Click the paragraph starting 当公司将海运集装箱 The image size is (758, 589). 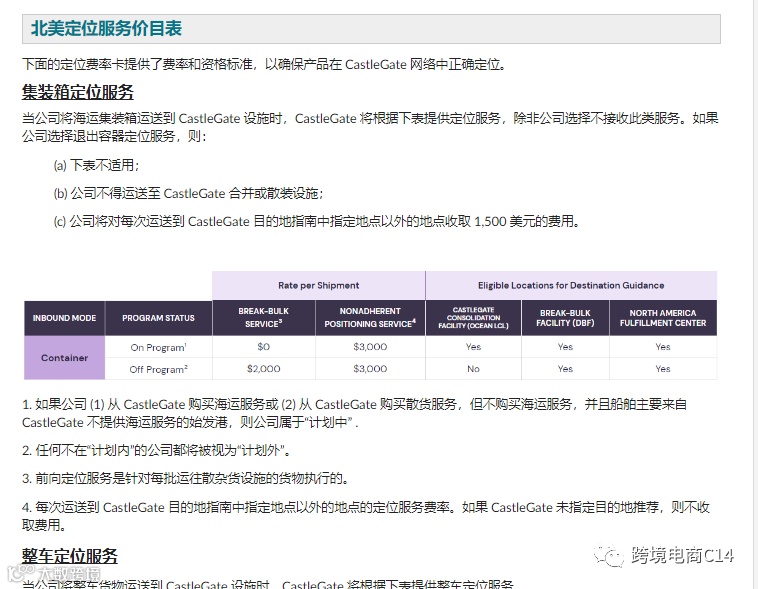(370, 127)
